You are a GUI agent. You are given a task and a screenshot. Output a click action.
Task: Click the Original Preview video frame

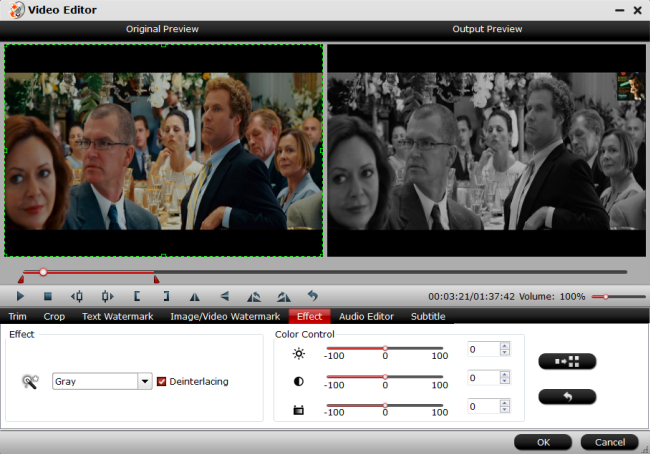[163, 151]
